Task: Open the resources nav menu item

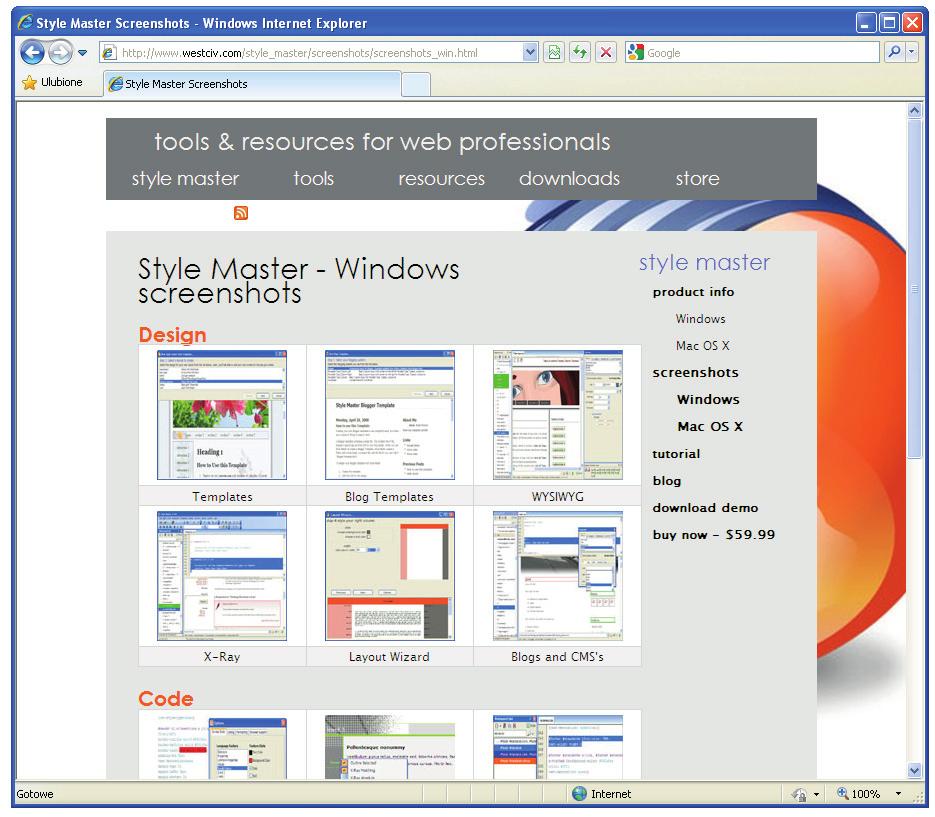Action: (x=441, y=178)
